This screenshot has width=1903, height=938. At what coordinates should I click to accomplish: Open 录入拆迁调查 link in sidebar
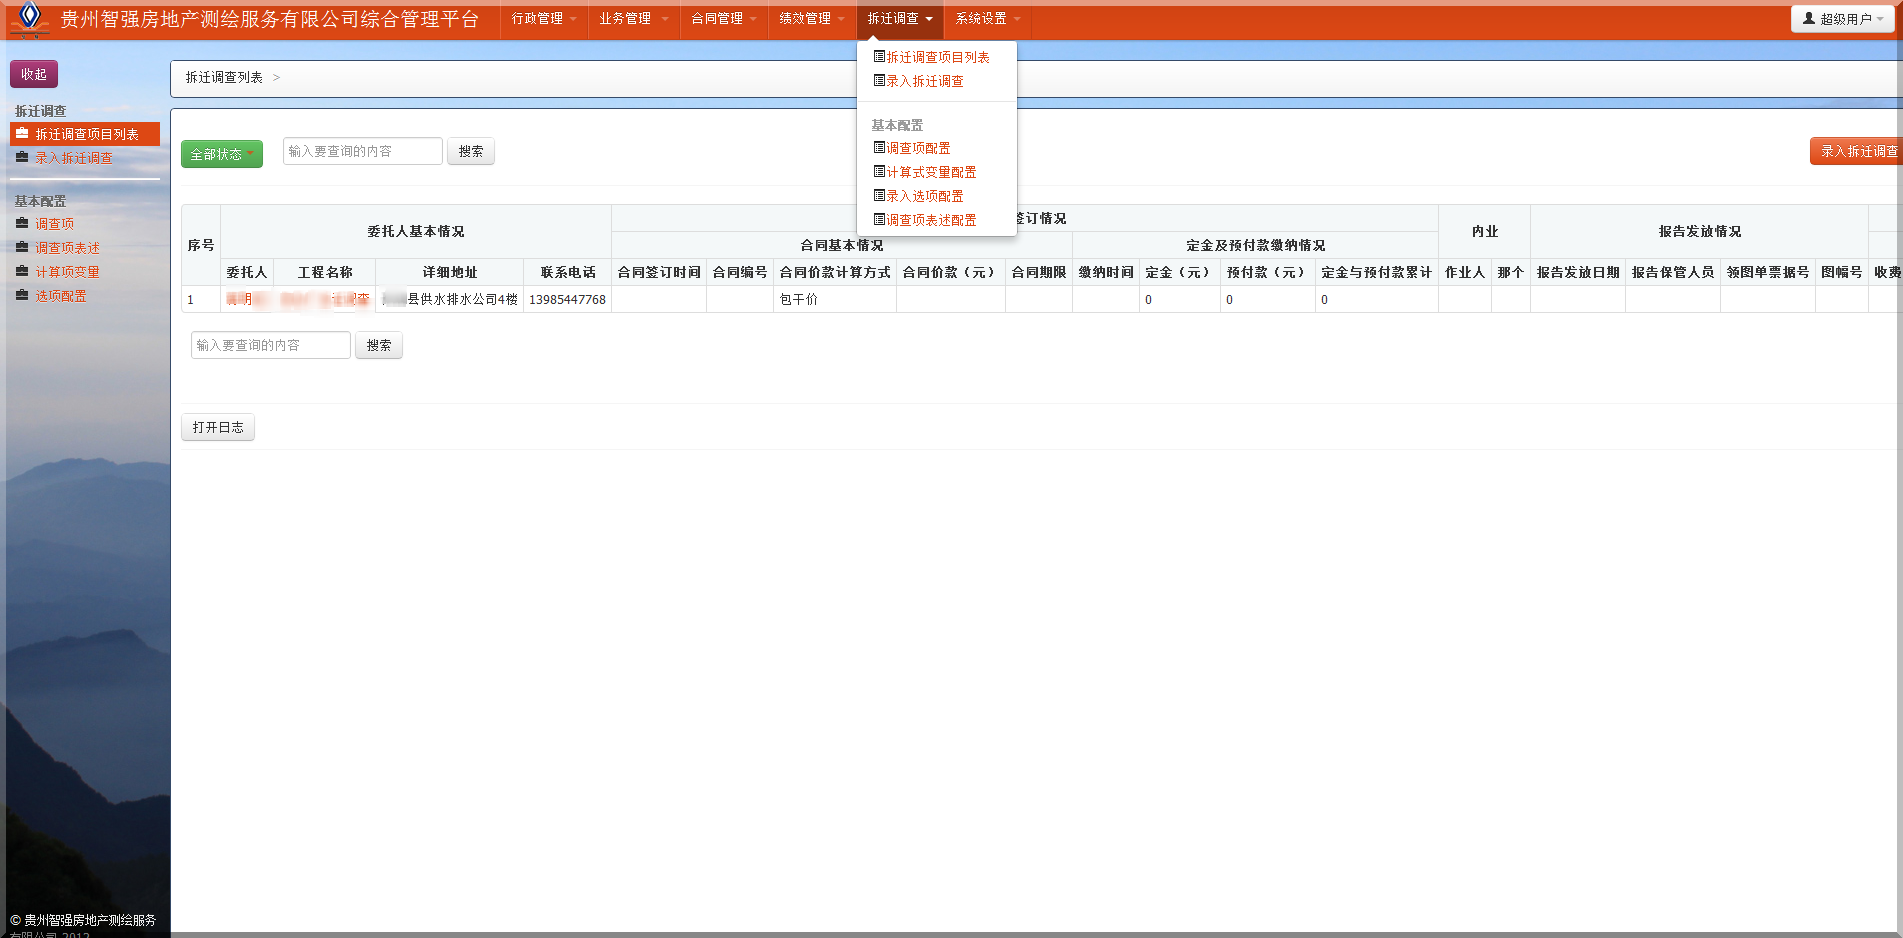pos(74,158)
